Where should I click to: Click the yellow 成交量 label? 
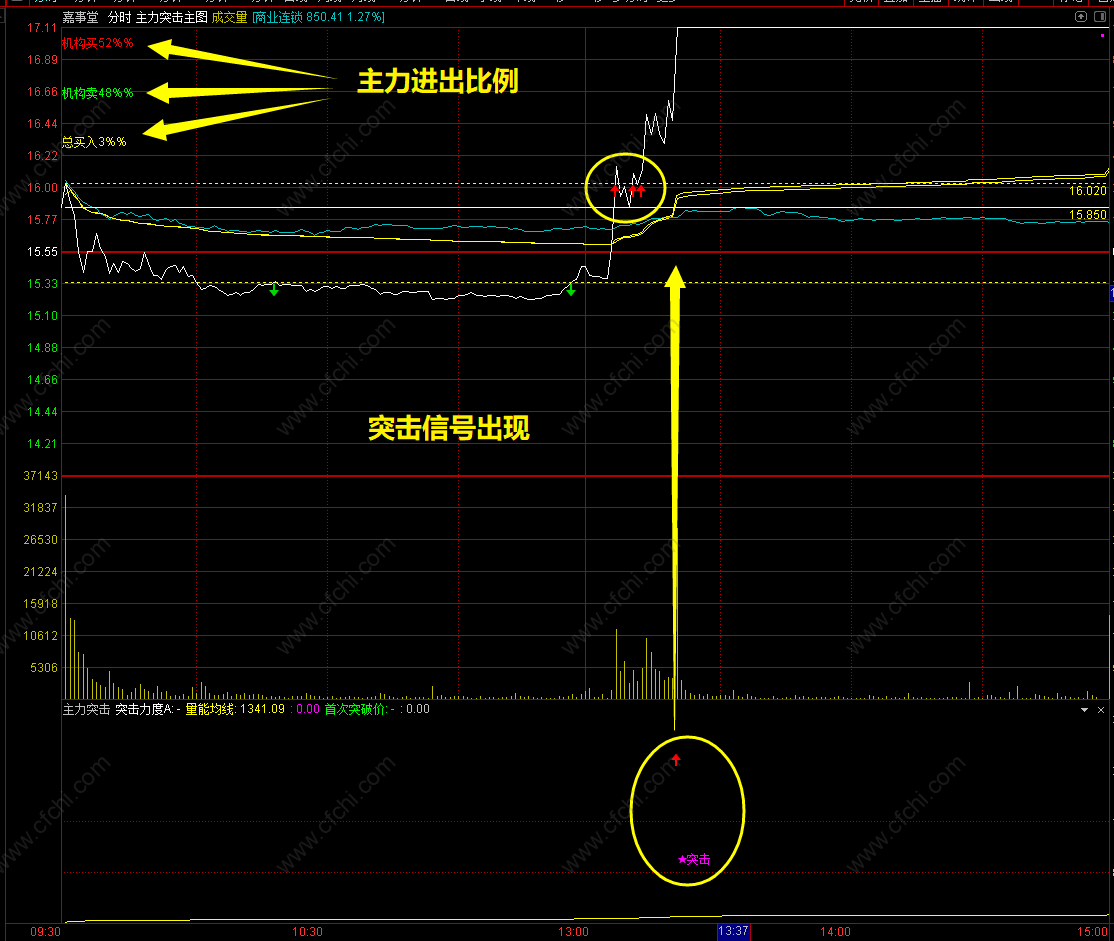pos(229,17)
